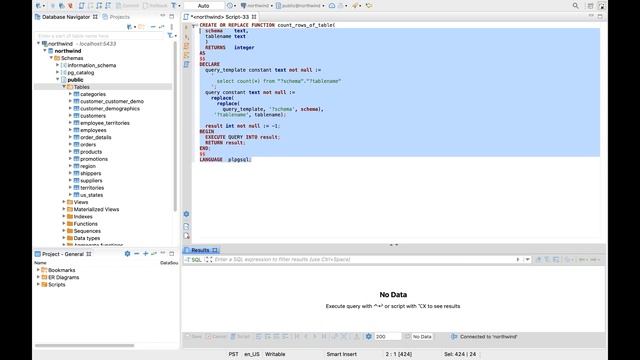
Task: Click the Sequences folder
Action: (87, 231)
